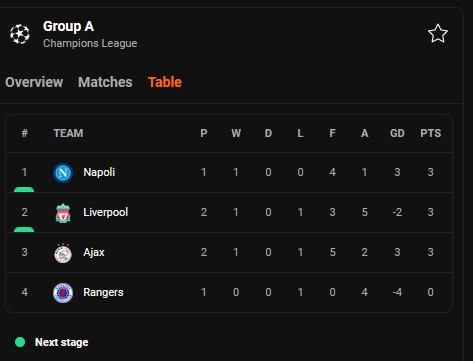This screenshot has height=361, width=473.
Task: Select the Table tab
Action: tap(165, 82)
